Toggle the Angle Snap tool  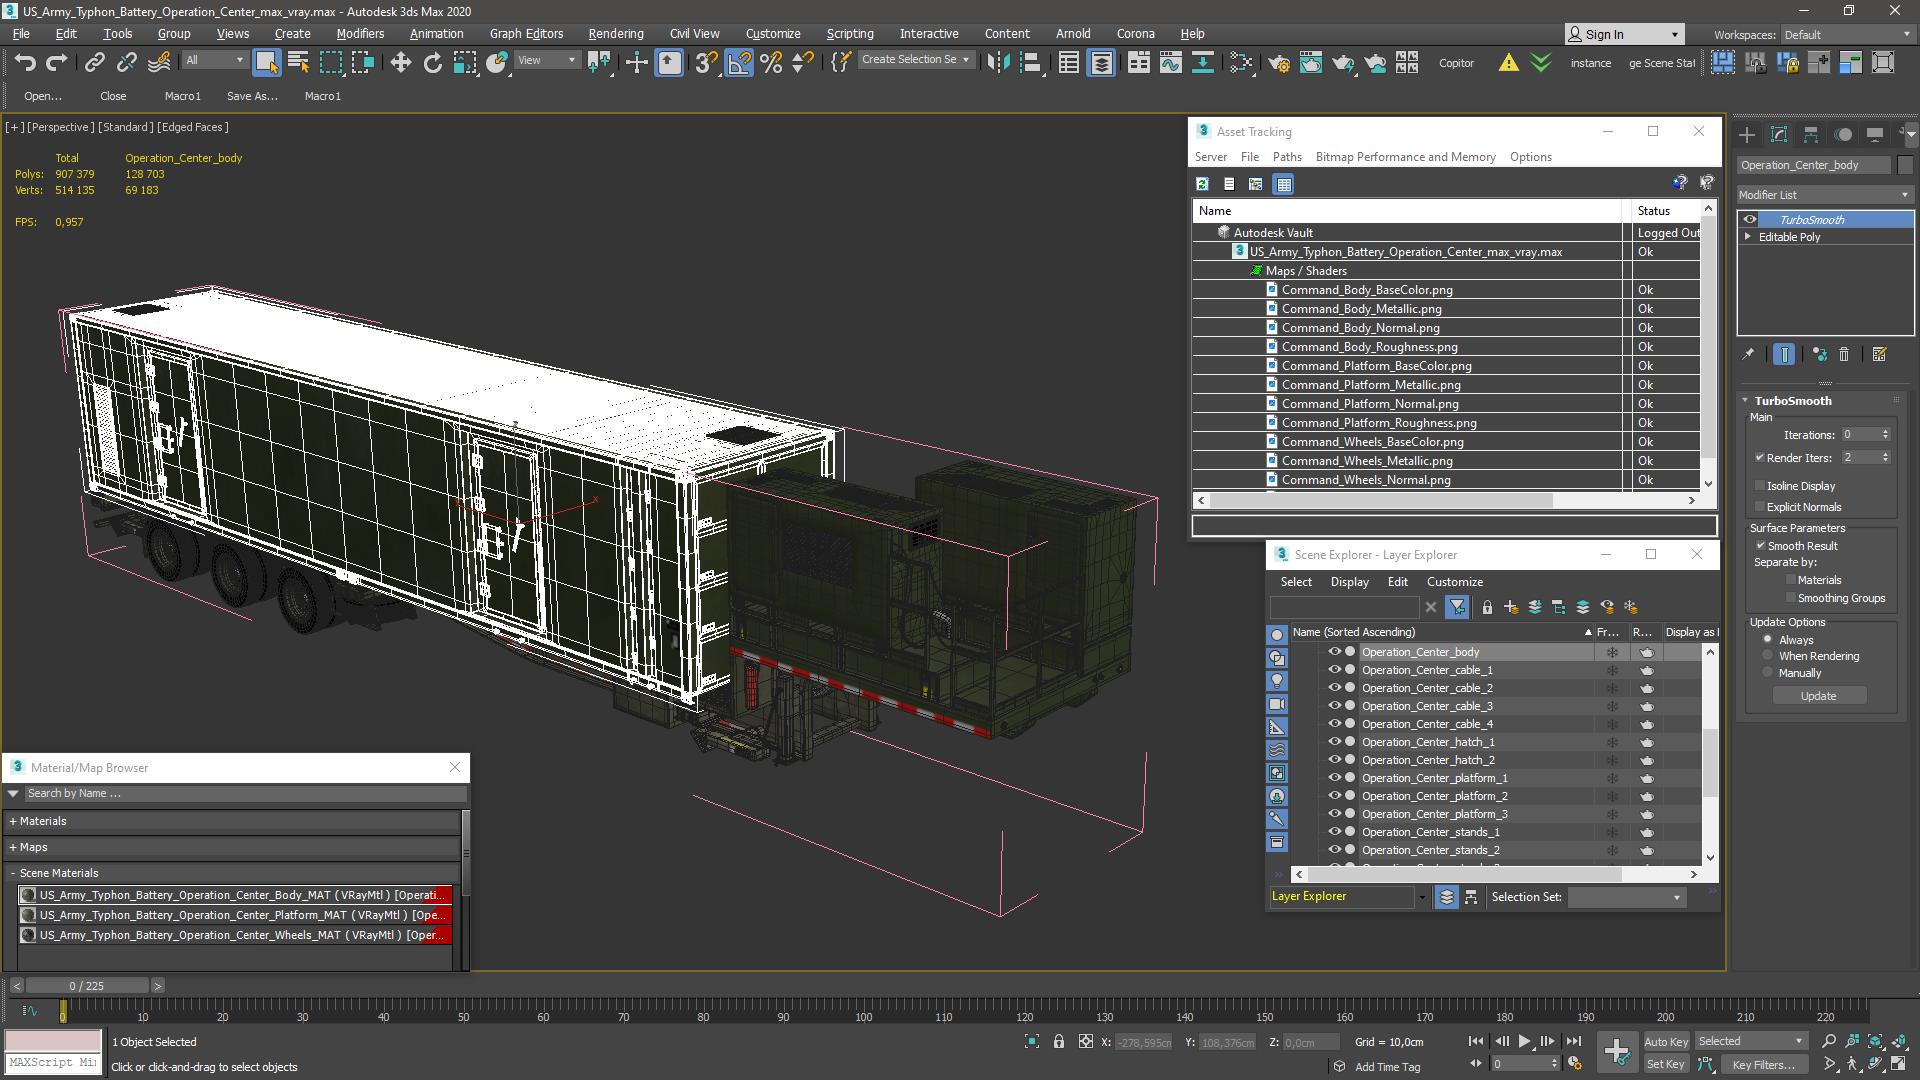pyautogui.click(x=739, y=63)
